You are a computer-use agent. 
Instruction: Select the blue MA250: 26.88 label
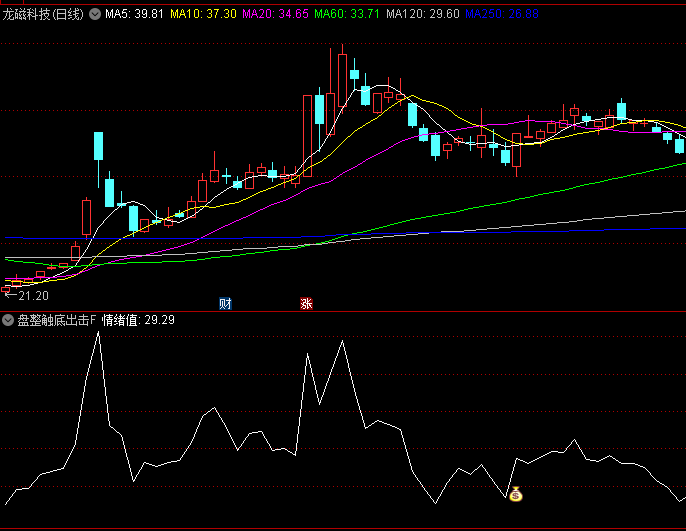click(502, 14)
